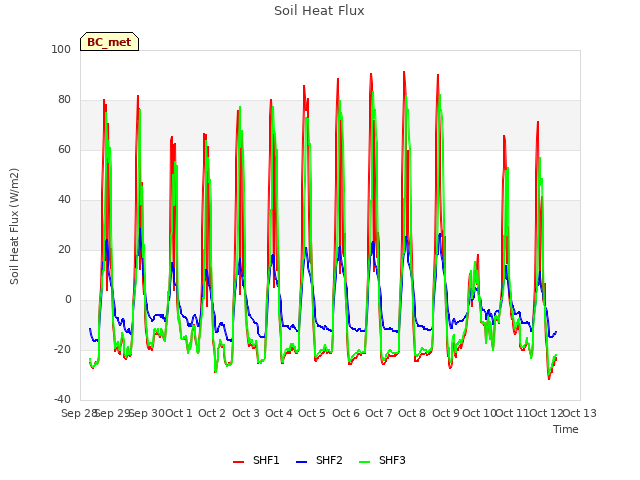The height and width of the screenshot is (480, 640).
Task: Toggle SHF2 series in the legend
Action: (319, 460)
